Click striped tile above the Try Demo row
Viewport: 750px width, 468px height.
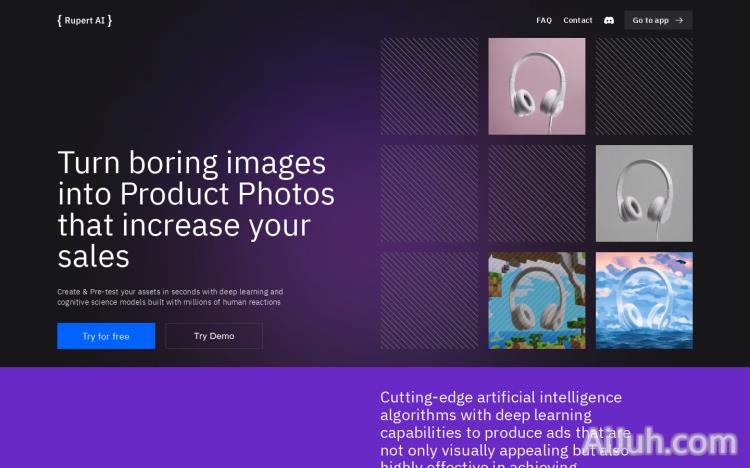[x=429, y=193]
